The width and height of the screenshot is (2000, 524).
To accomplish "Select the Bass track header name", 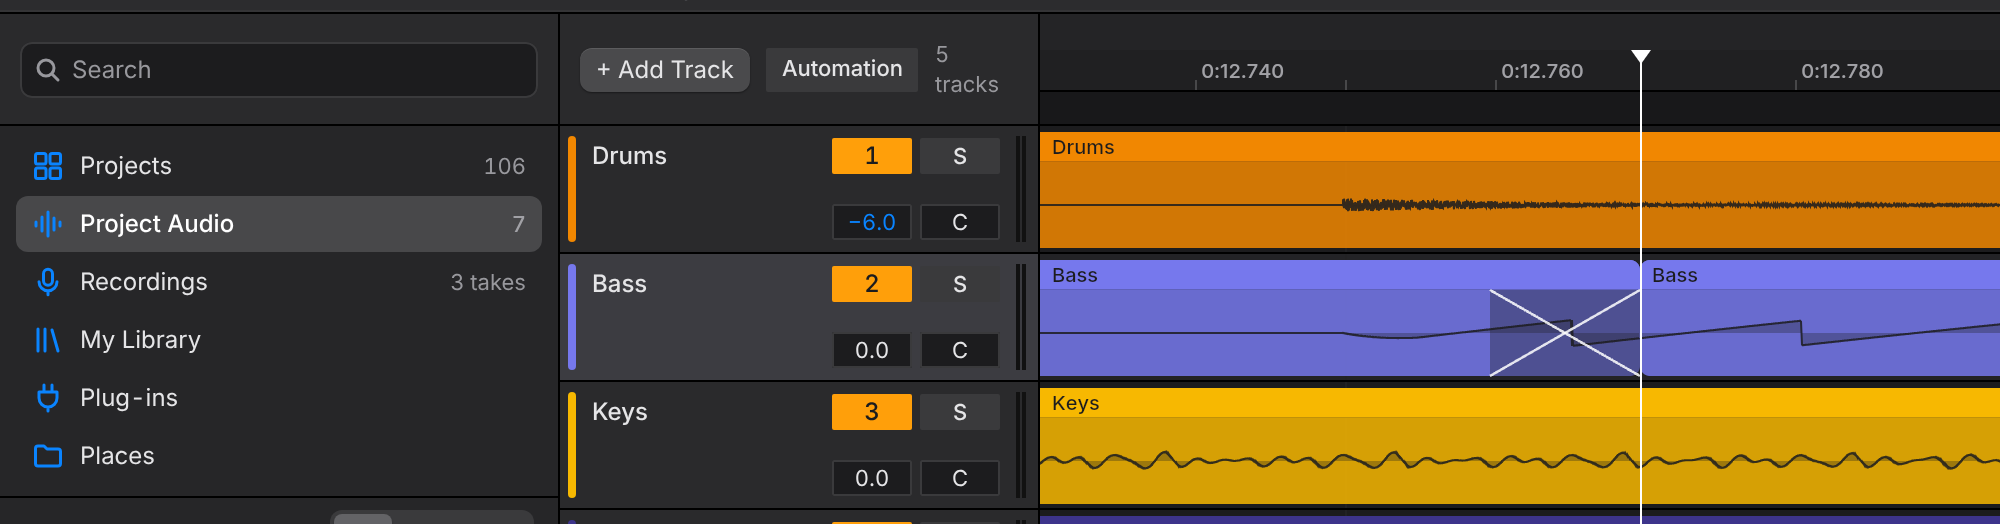I will [619, 284].
